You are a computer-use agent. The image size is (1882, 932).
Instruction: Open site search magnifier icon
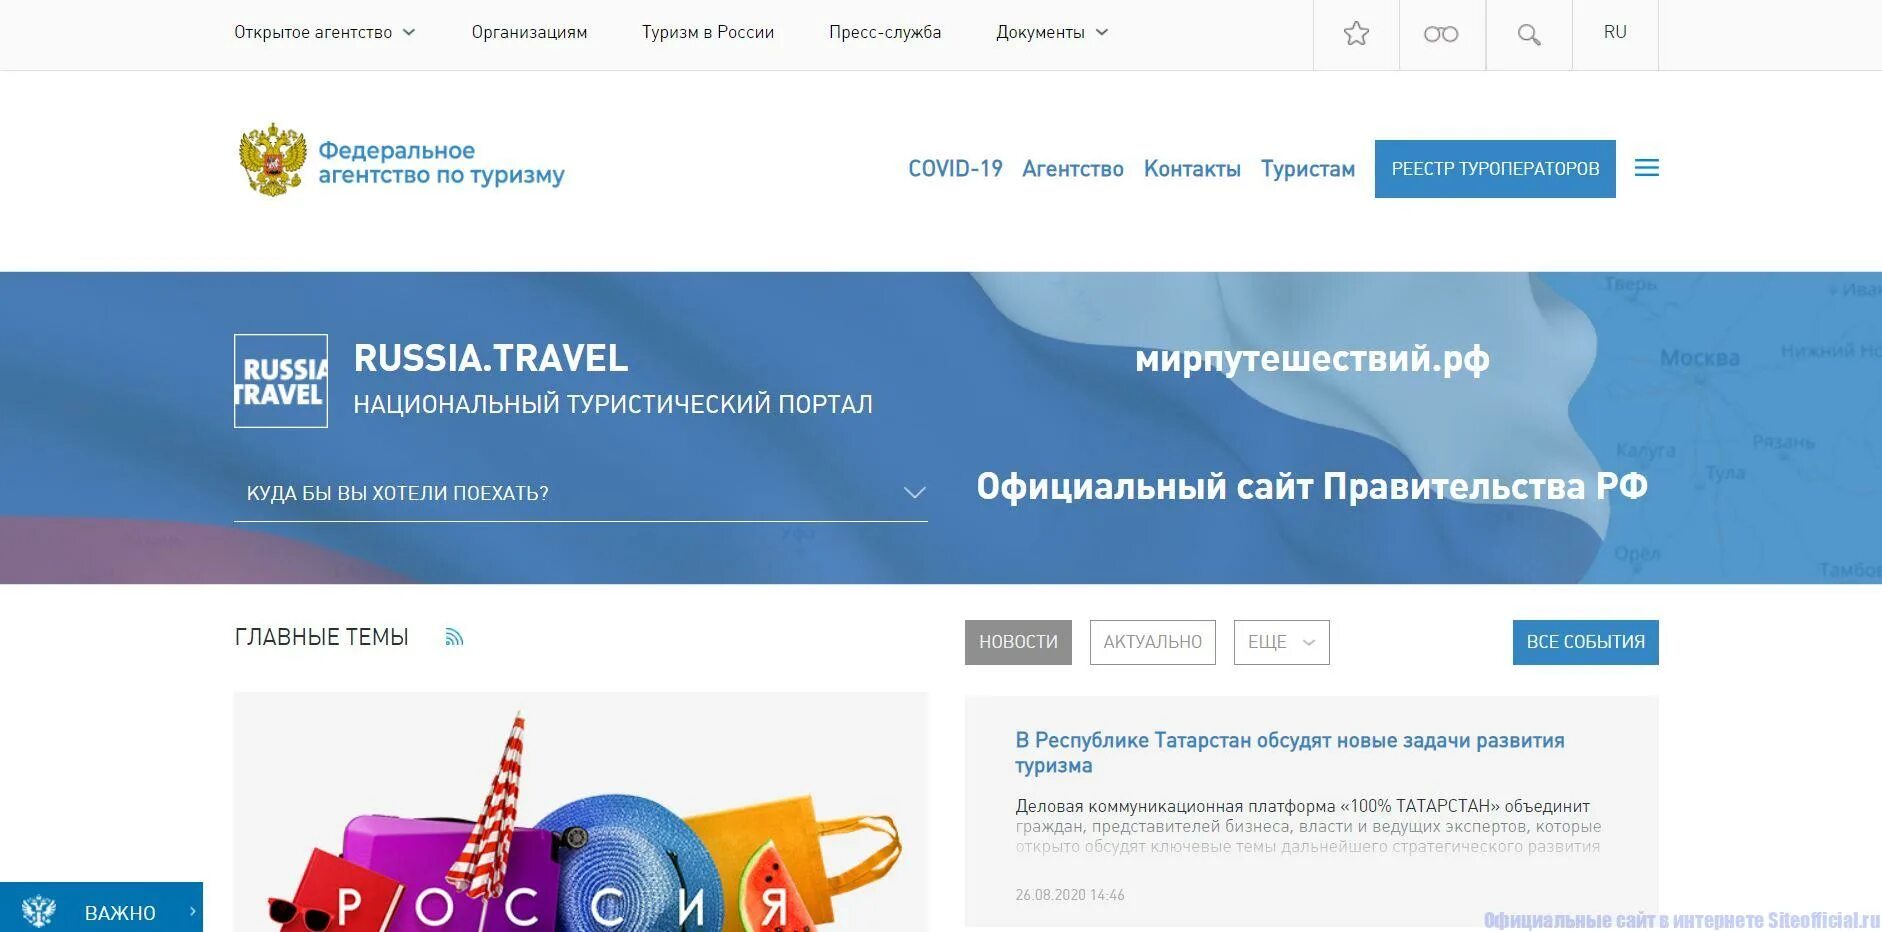coord(1528,35)
